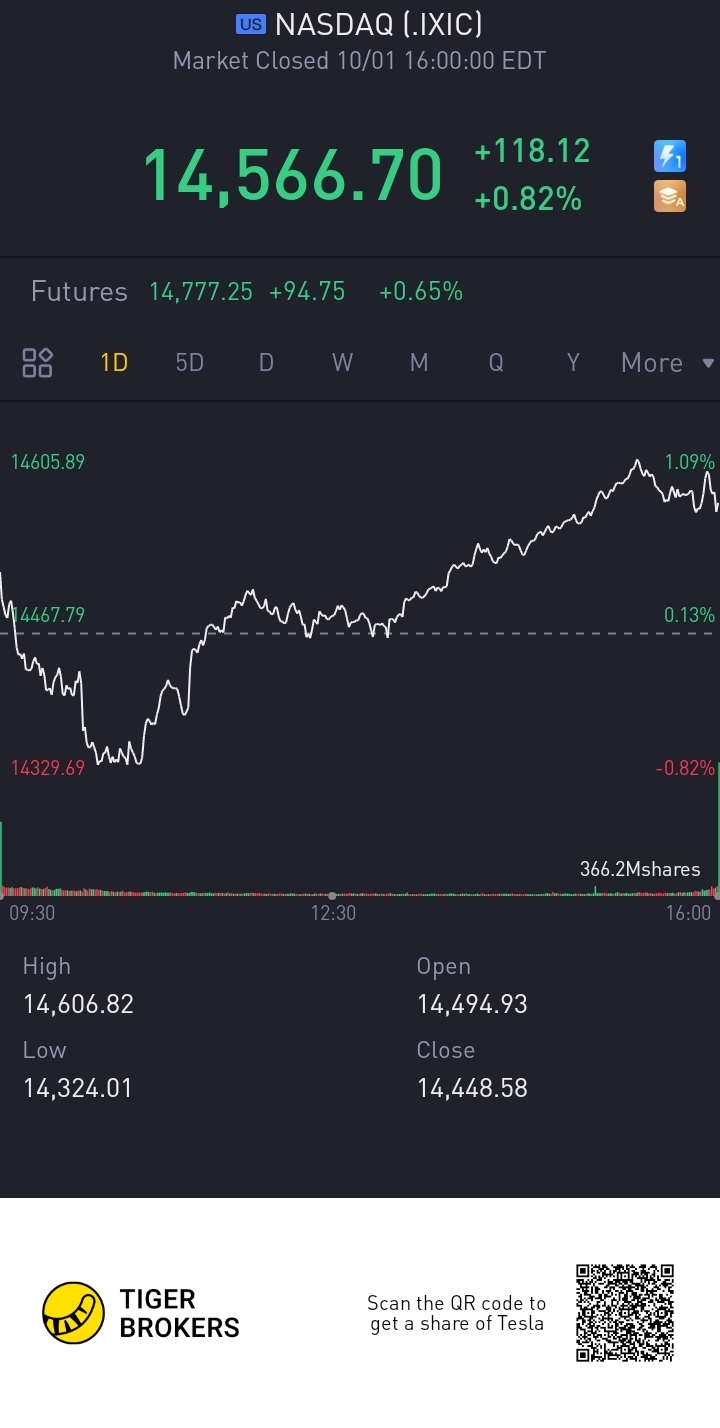720x1428 pixels.
Task: Tap the 366.2Mshares volume label
Action: click(640, 869)
